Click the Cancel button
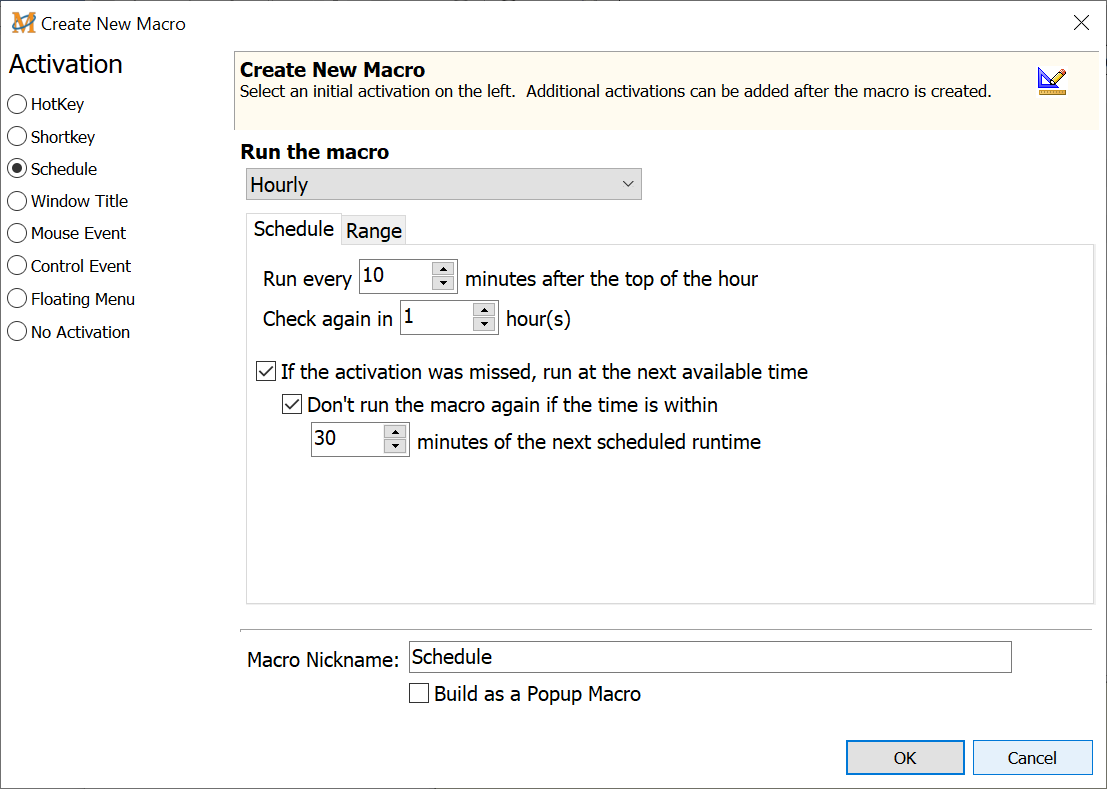Image resolution: width=1107 pixels, height=789 pixels. pos(1032,758)
